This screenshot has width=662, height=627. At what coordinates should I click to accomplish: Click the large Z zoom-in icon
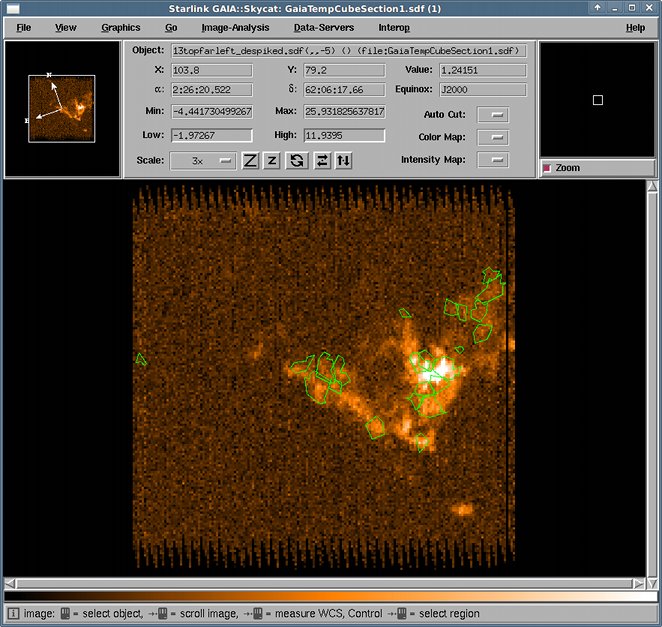pyautogui.click(x=250, y=160)
